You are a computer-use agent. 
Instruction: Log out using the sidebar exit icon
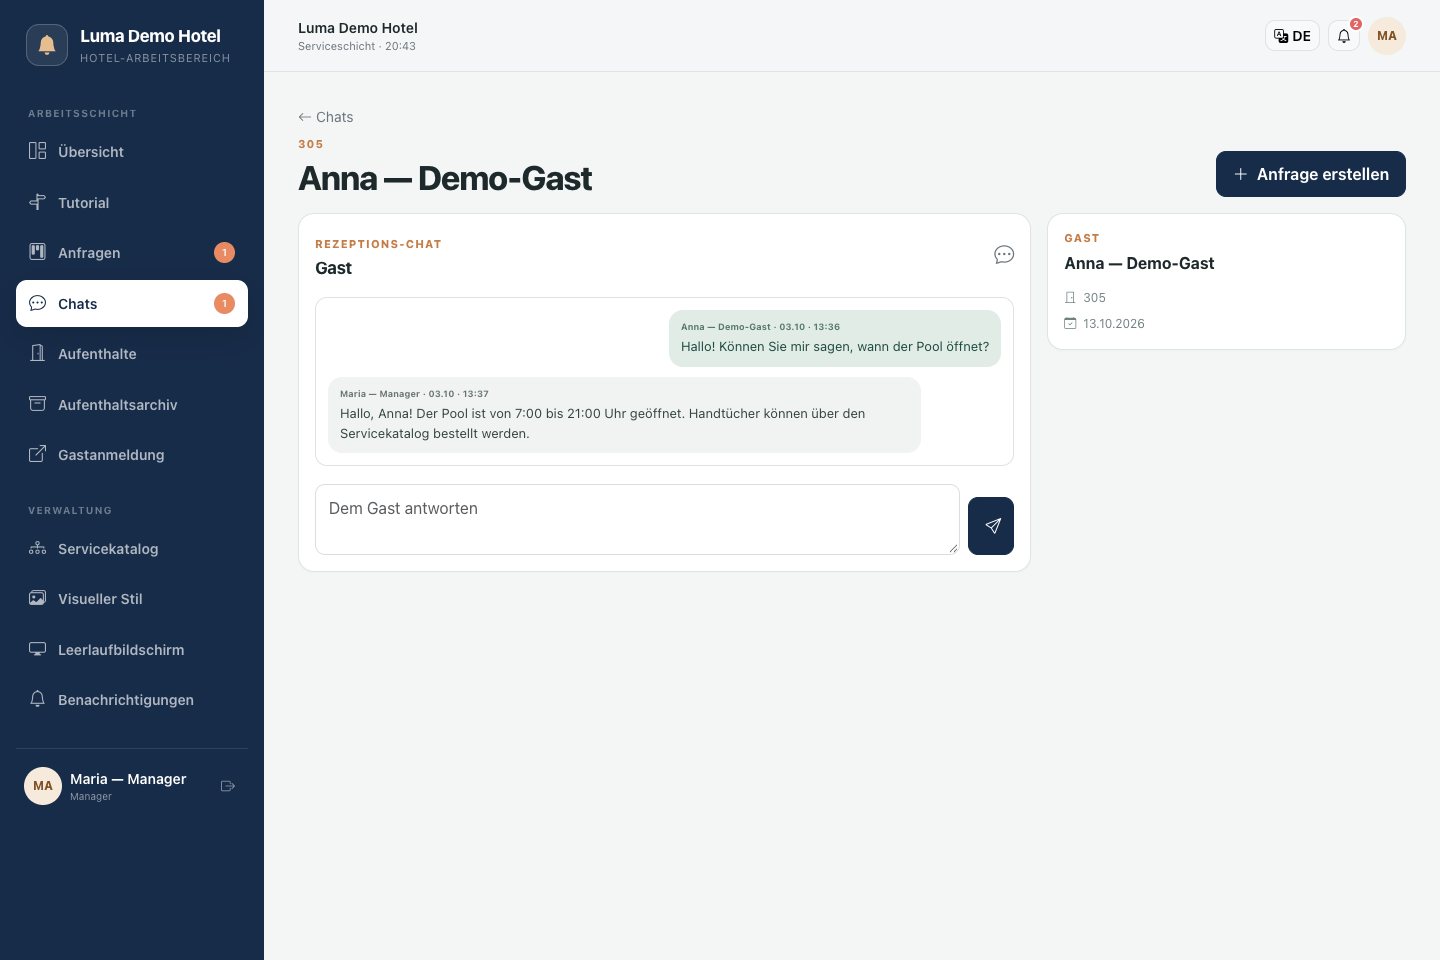click(x=228, y=786)
